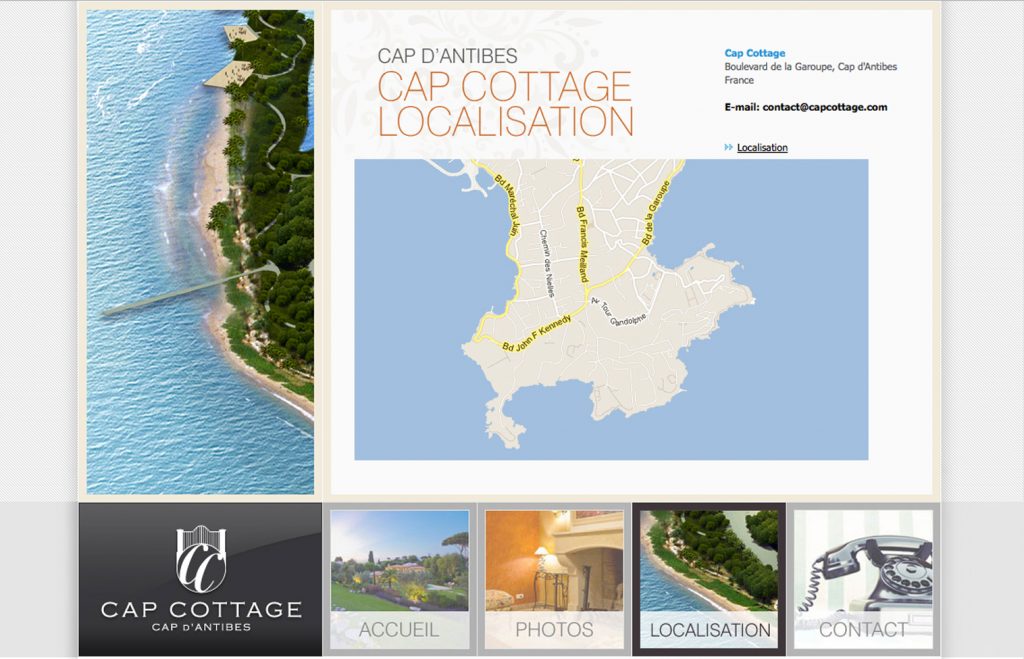1024x659 pixels.
Task: Follow the underlined Localisation link
Action: tap(762, 148)
